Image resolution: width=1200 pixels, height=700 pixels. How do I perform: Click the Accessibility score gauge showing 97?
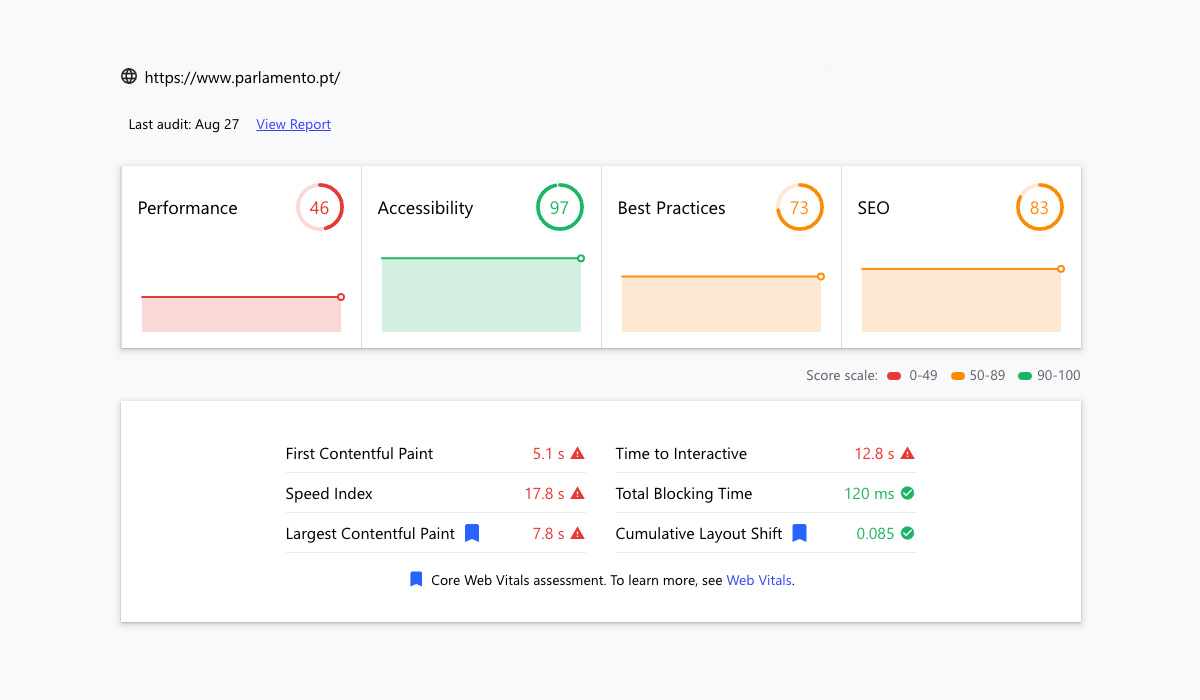tap(559, 208)
